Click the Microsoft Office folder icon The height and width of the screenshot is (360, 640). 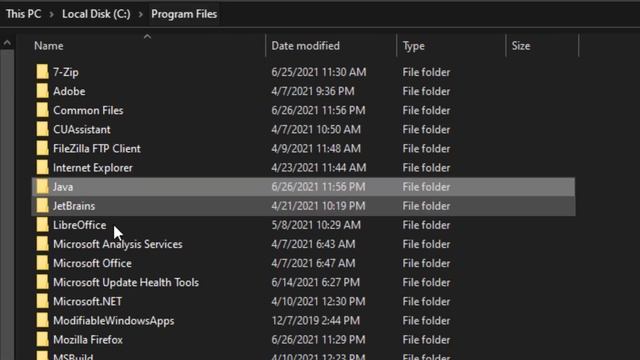coord(42,263)
